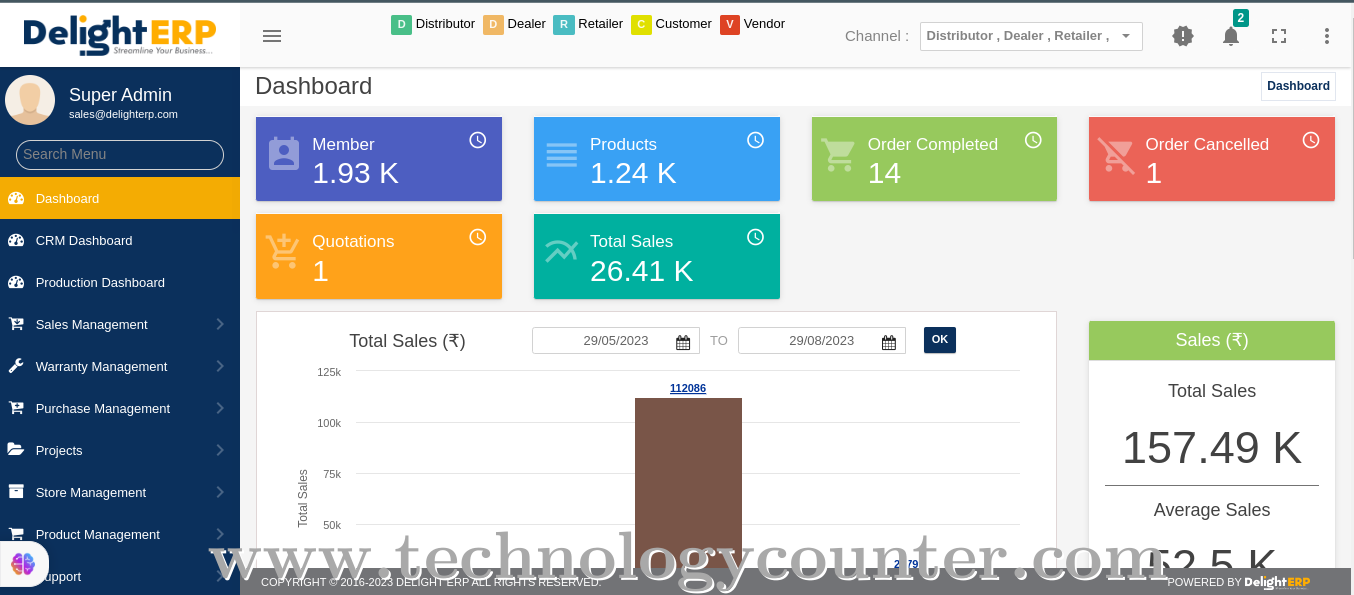Open CRM Dashboard from sidebar
Image resolution: width=1354 pixels, height=595 pixels.
tap(120, 240)
